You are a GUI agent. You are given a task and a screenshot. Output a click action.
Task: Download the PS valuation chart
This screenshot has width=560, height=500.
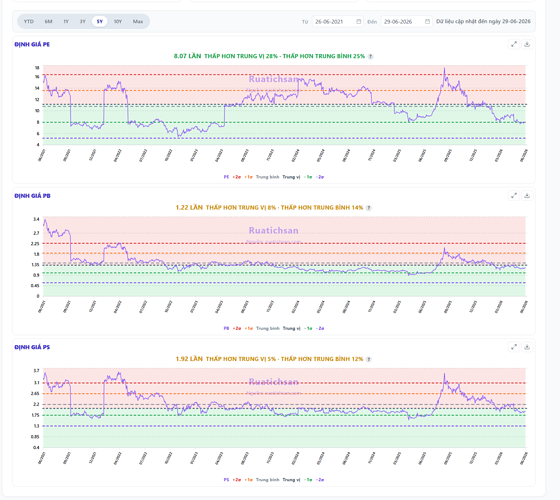527,347
